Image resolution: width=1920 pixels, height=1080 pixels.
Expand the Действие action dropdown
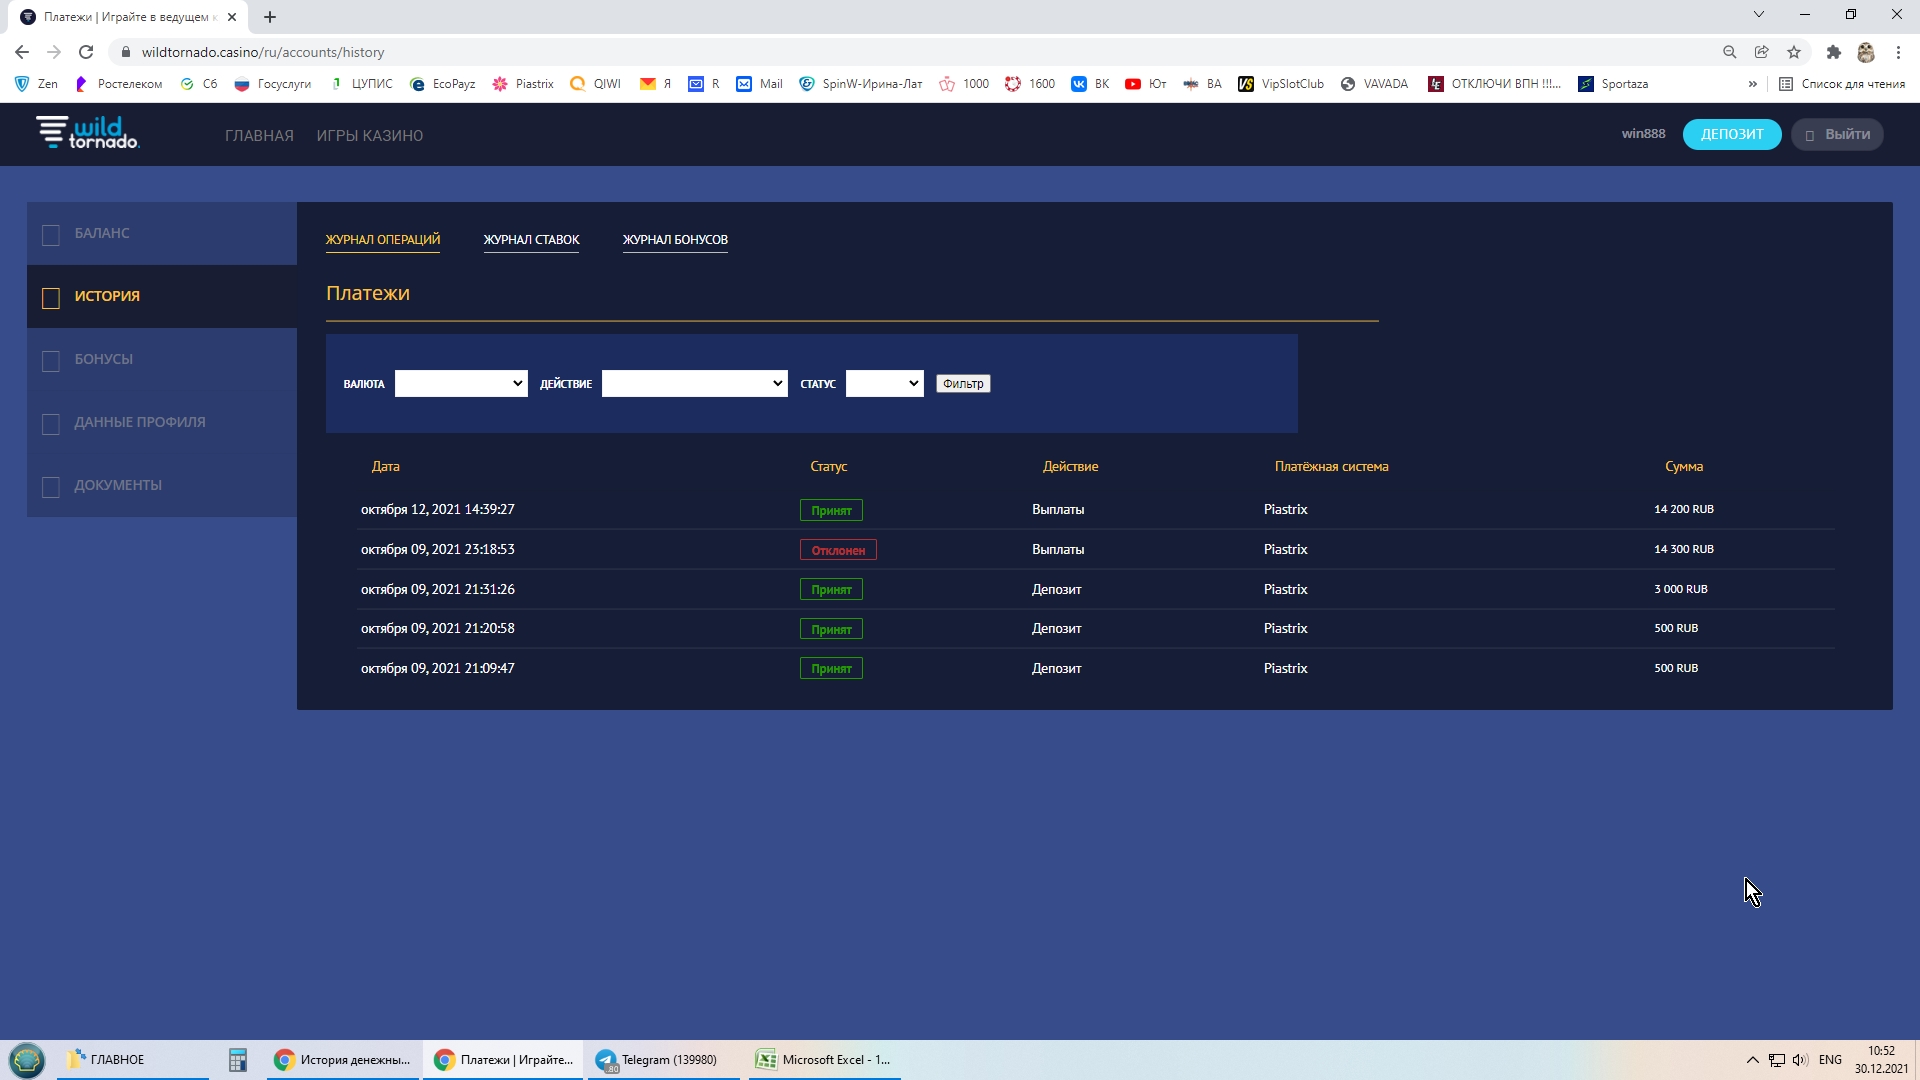pyautogui.click(x=694, y=384)
